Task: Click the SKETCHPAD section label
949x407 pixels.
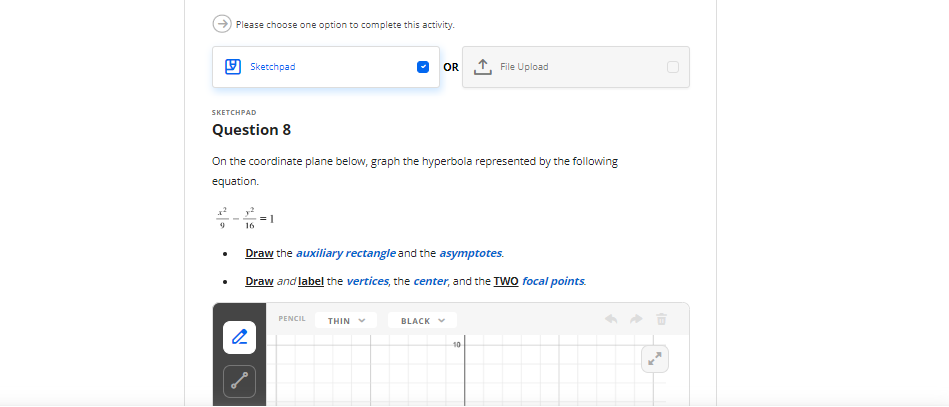Action: coord(234,113)
